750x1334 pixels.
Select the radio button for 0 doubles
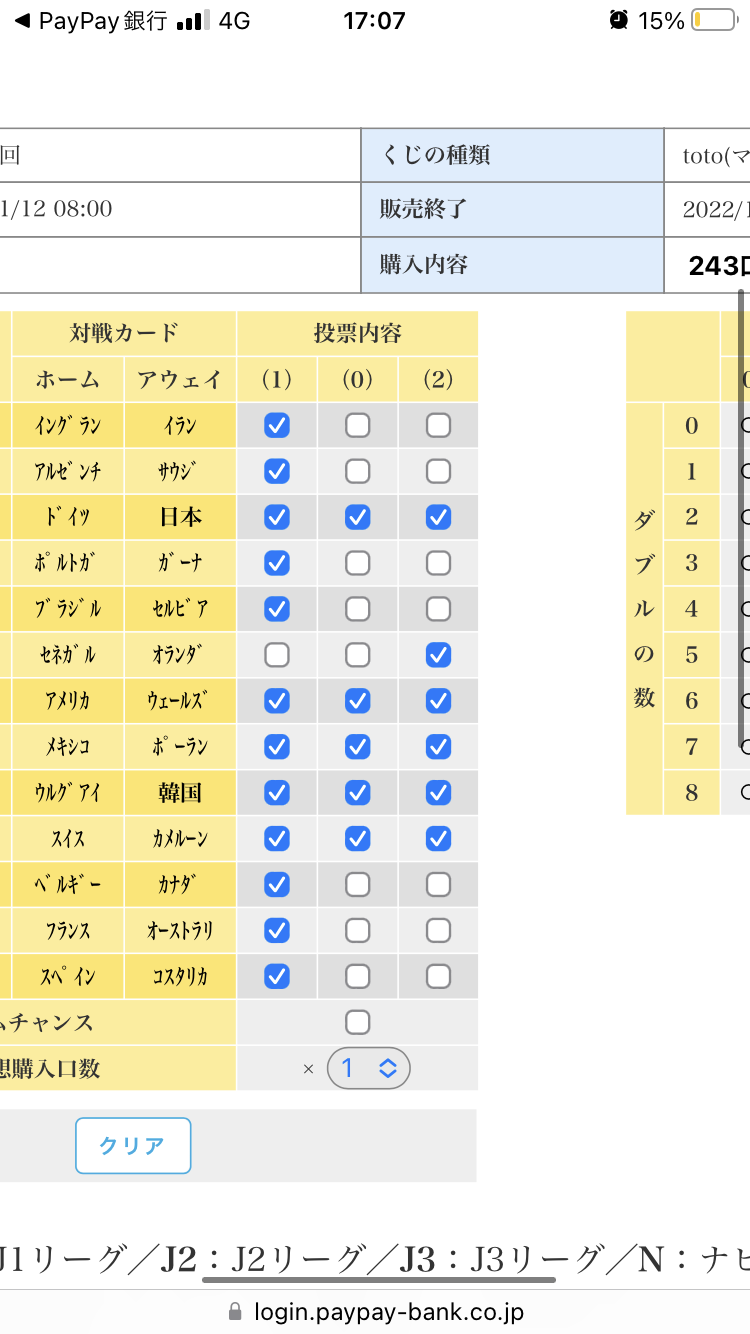745,426
